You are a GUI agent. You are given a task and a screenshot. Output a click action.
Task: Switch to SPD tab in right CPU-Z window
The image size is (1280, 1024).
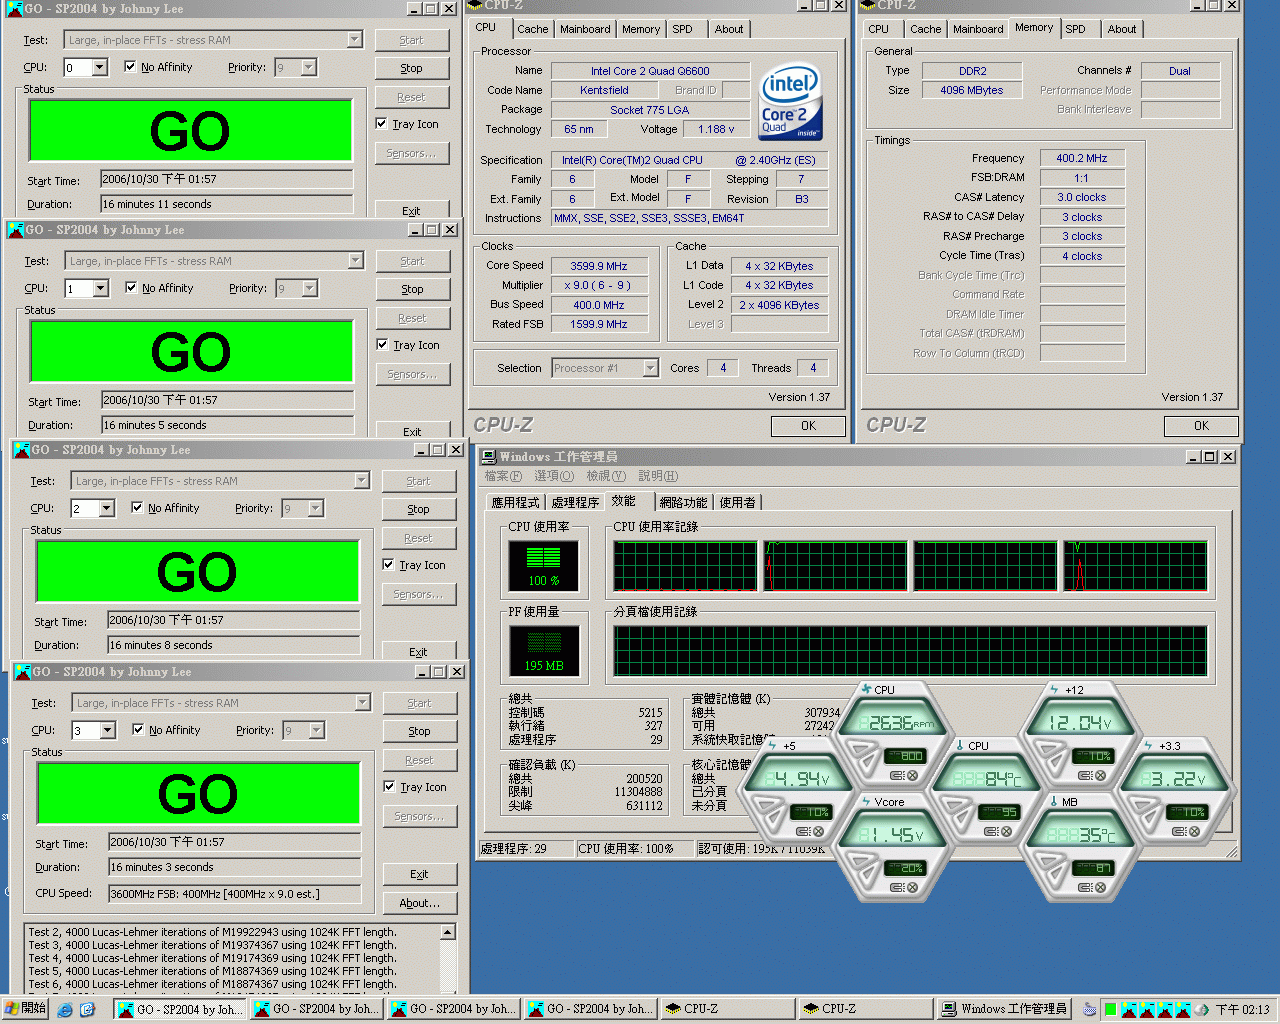1075,29
